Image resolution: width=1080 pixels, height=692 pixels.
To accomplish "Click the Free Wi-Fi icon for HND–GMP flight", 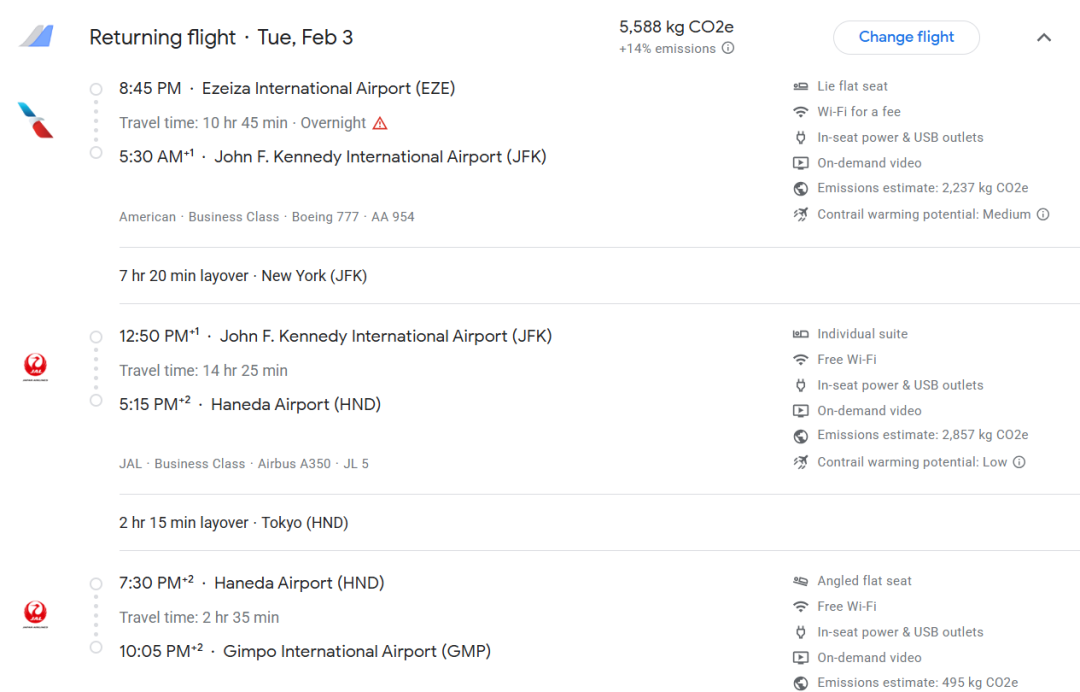I will pos(800,607).
